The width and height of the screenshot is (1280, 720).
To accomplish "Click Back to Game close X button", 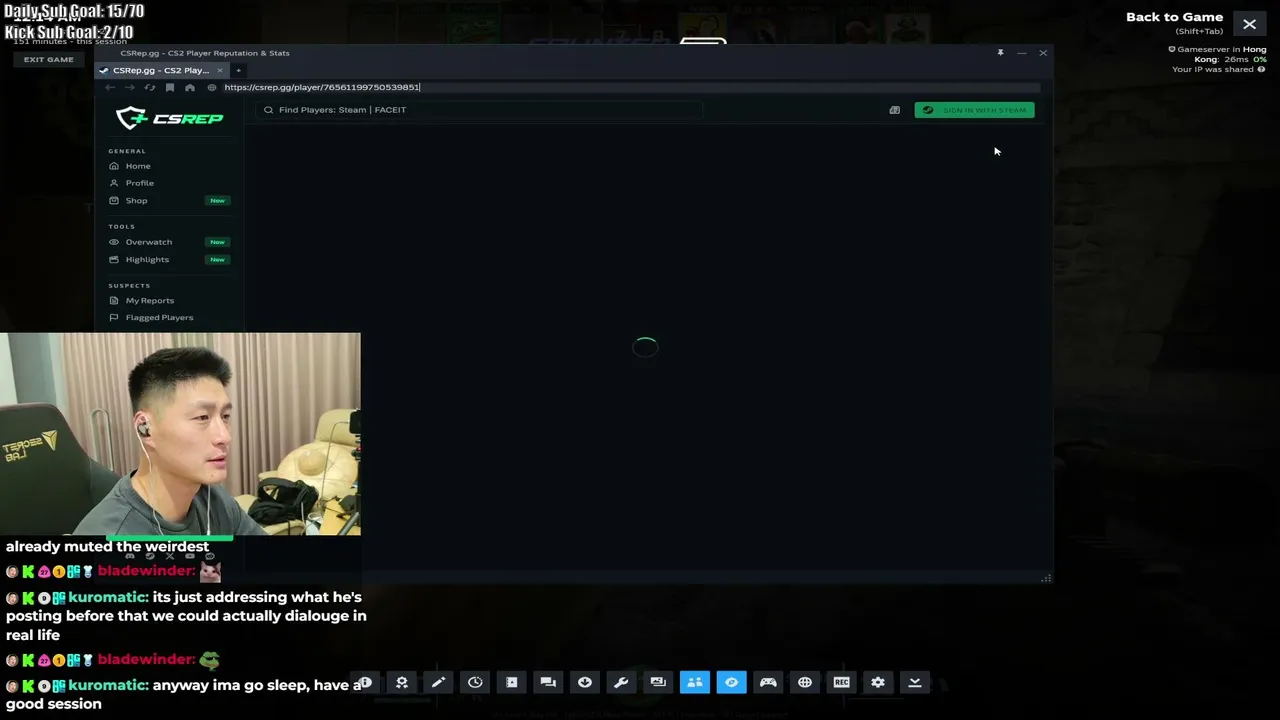I will (1249, 24).
